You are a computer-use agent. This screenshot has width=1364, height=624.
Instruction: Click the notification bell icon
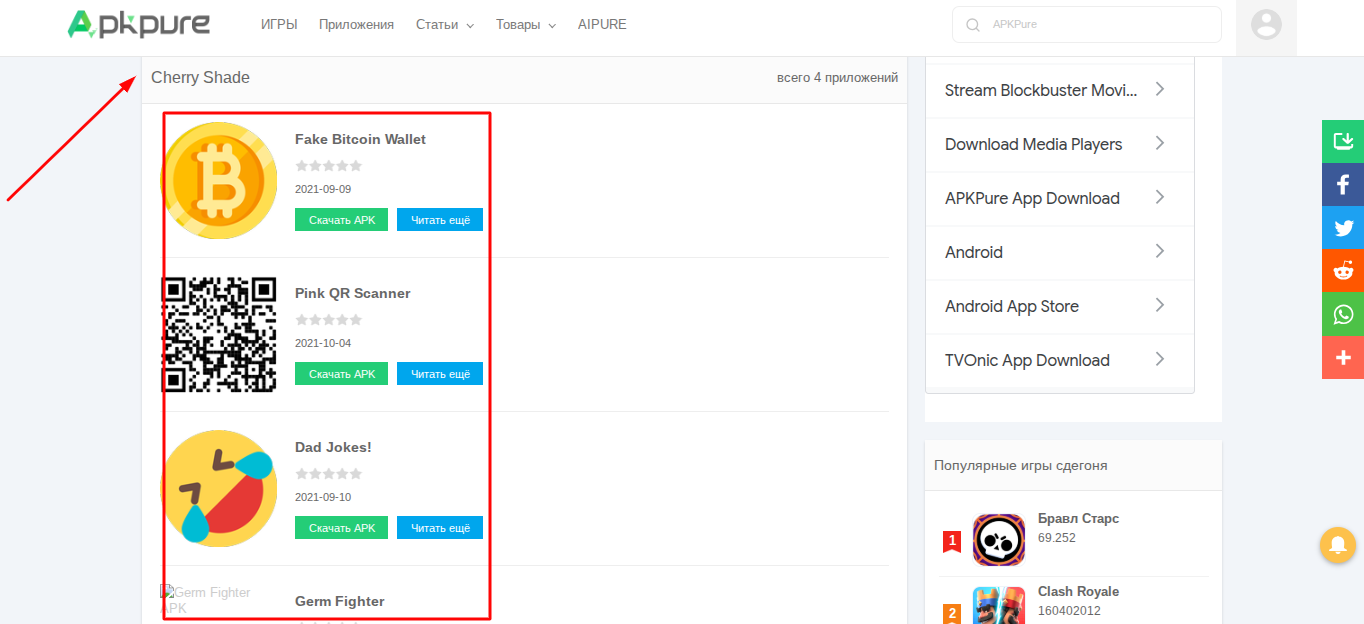[1338, 544]
